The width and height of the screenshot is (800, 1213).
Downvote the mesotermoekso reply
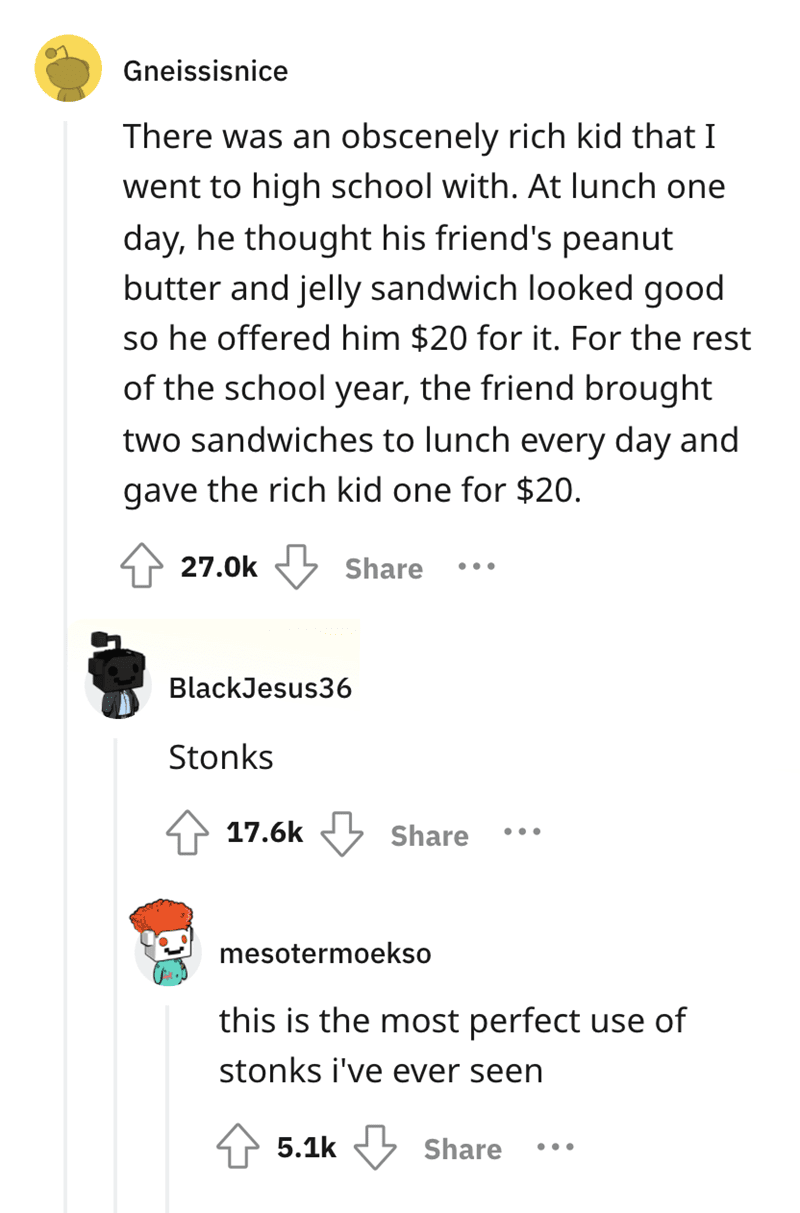374,1148
